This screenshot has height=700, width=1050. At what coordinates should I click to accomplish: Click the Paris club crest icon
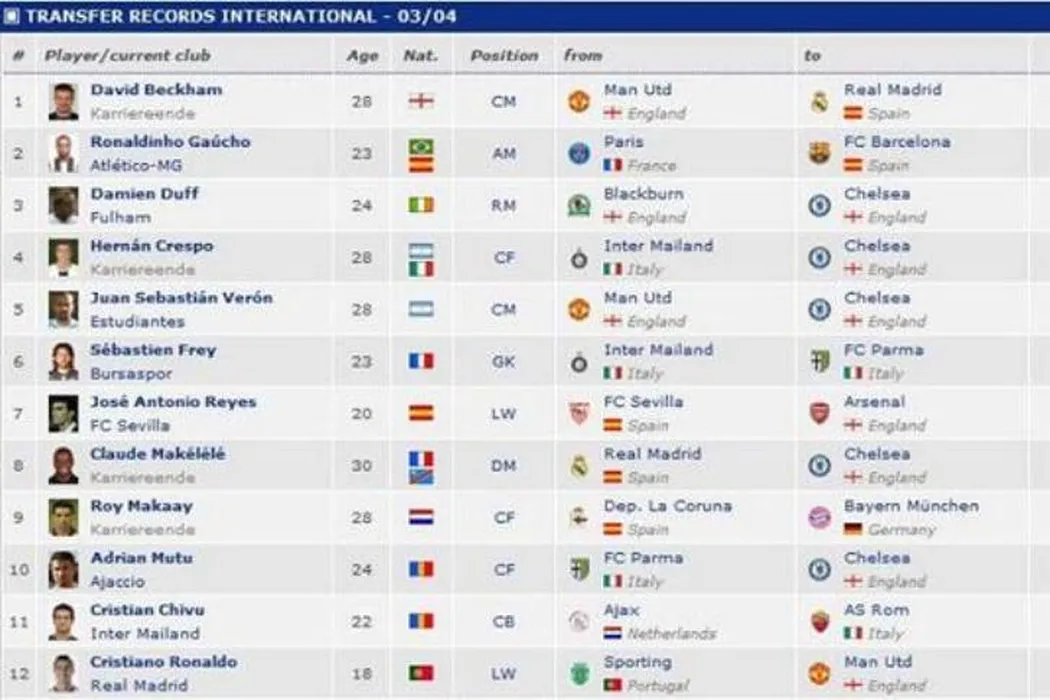[x=579, y=153]
